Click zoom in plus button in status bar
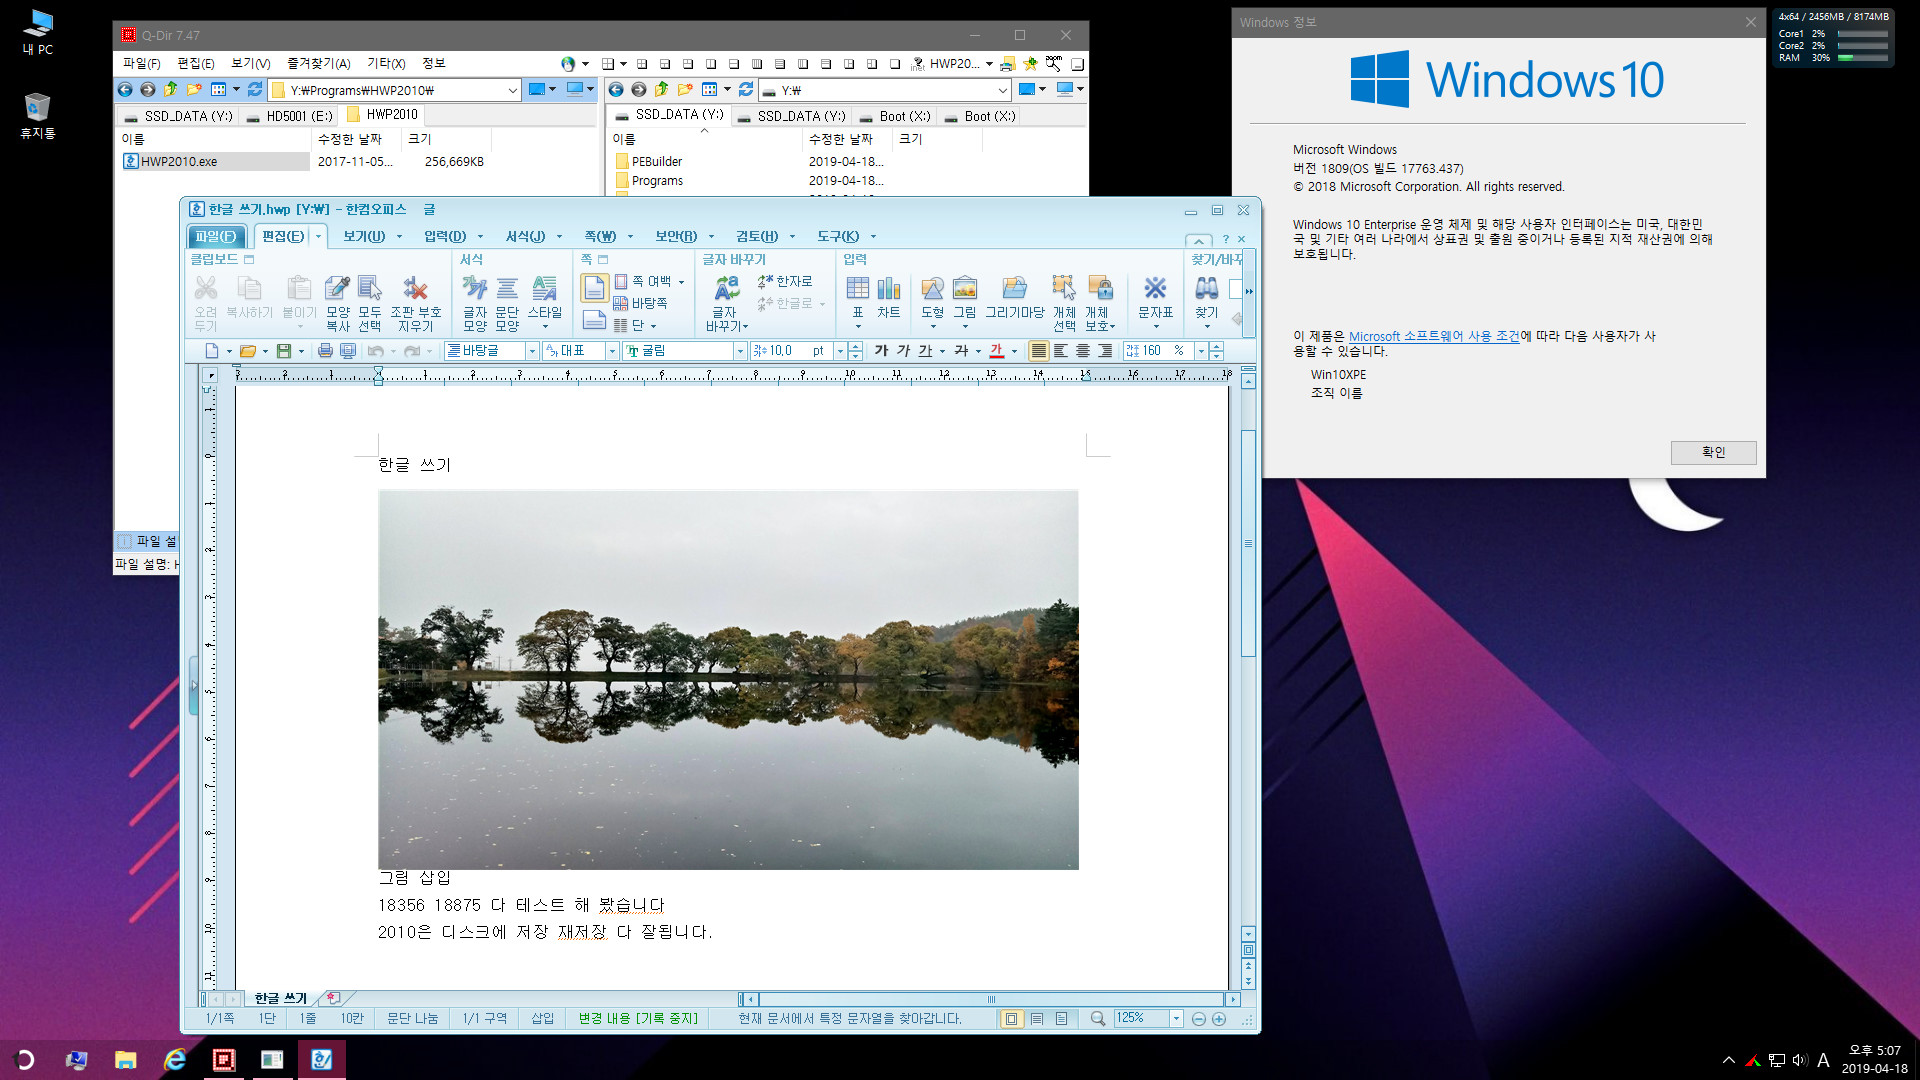The height and width of the screenshot is (1080, 1920). click(x=1219, y=1019)
